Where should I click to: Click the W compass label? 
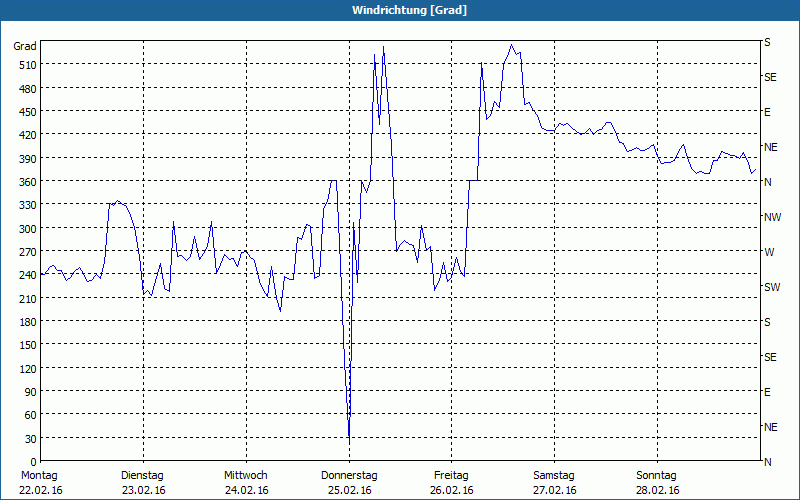coord(769,252)
